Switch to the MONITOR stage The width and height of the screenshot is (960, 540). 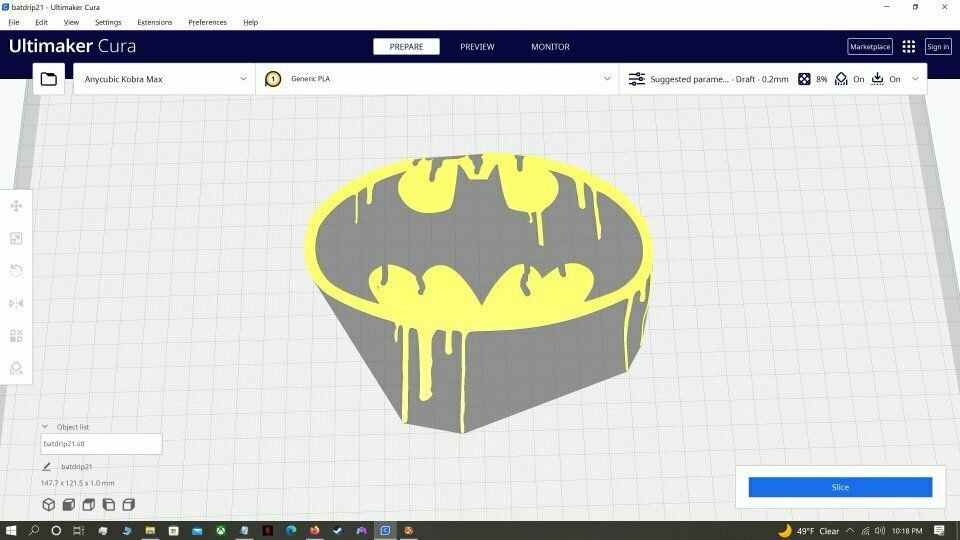(550, 47)
